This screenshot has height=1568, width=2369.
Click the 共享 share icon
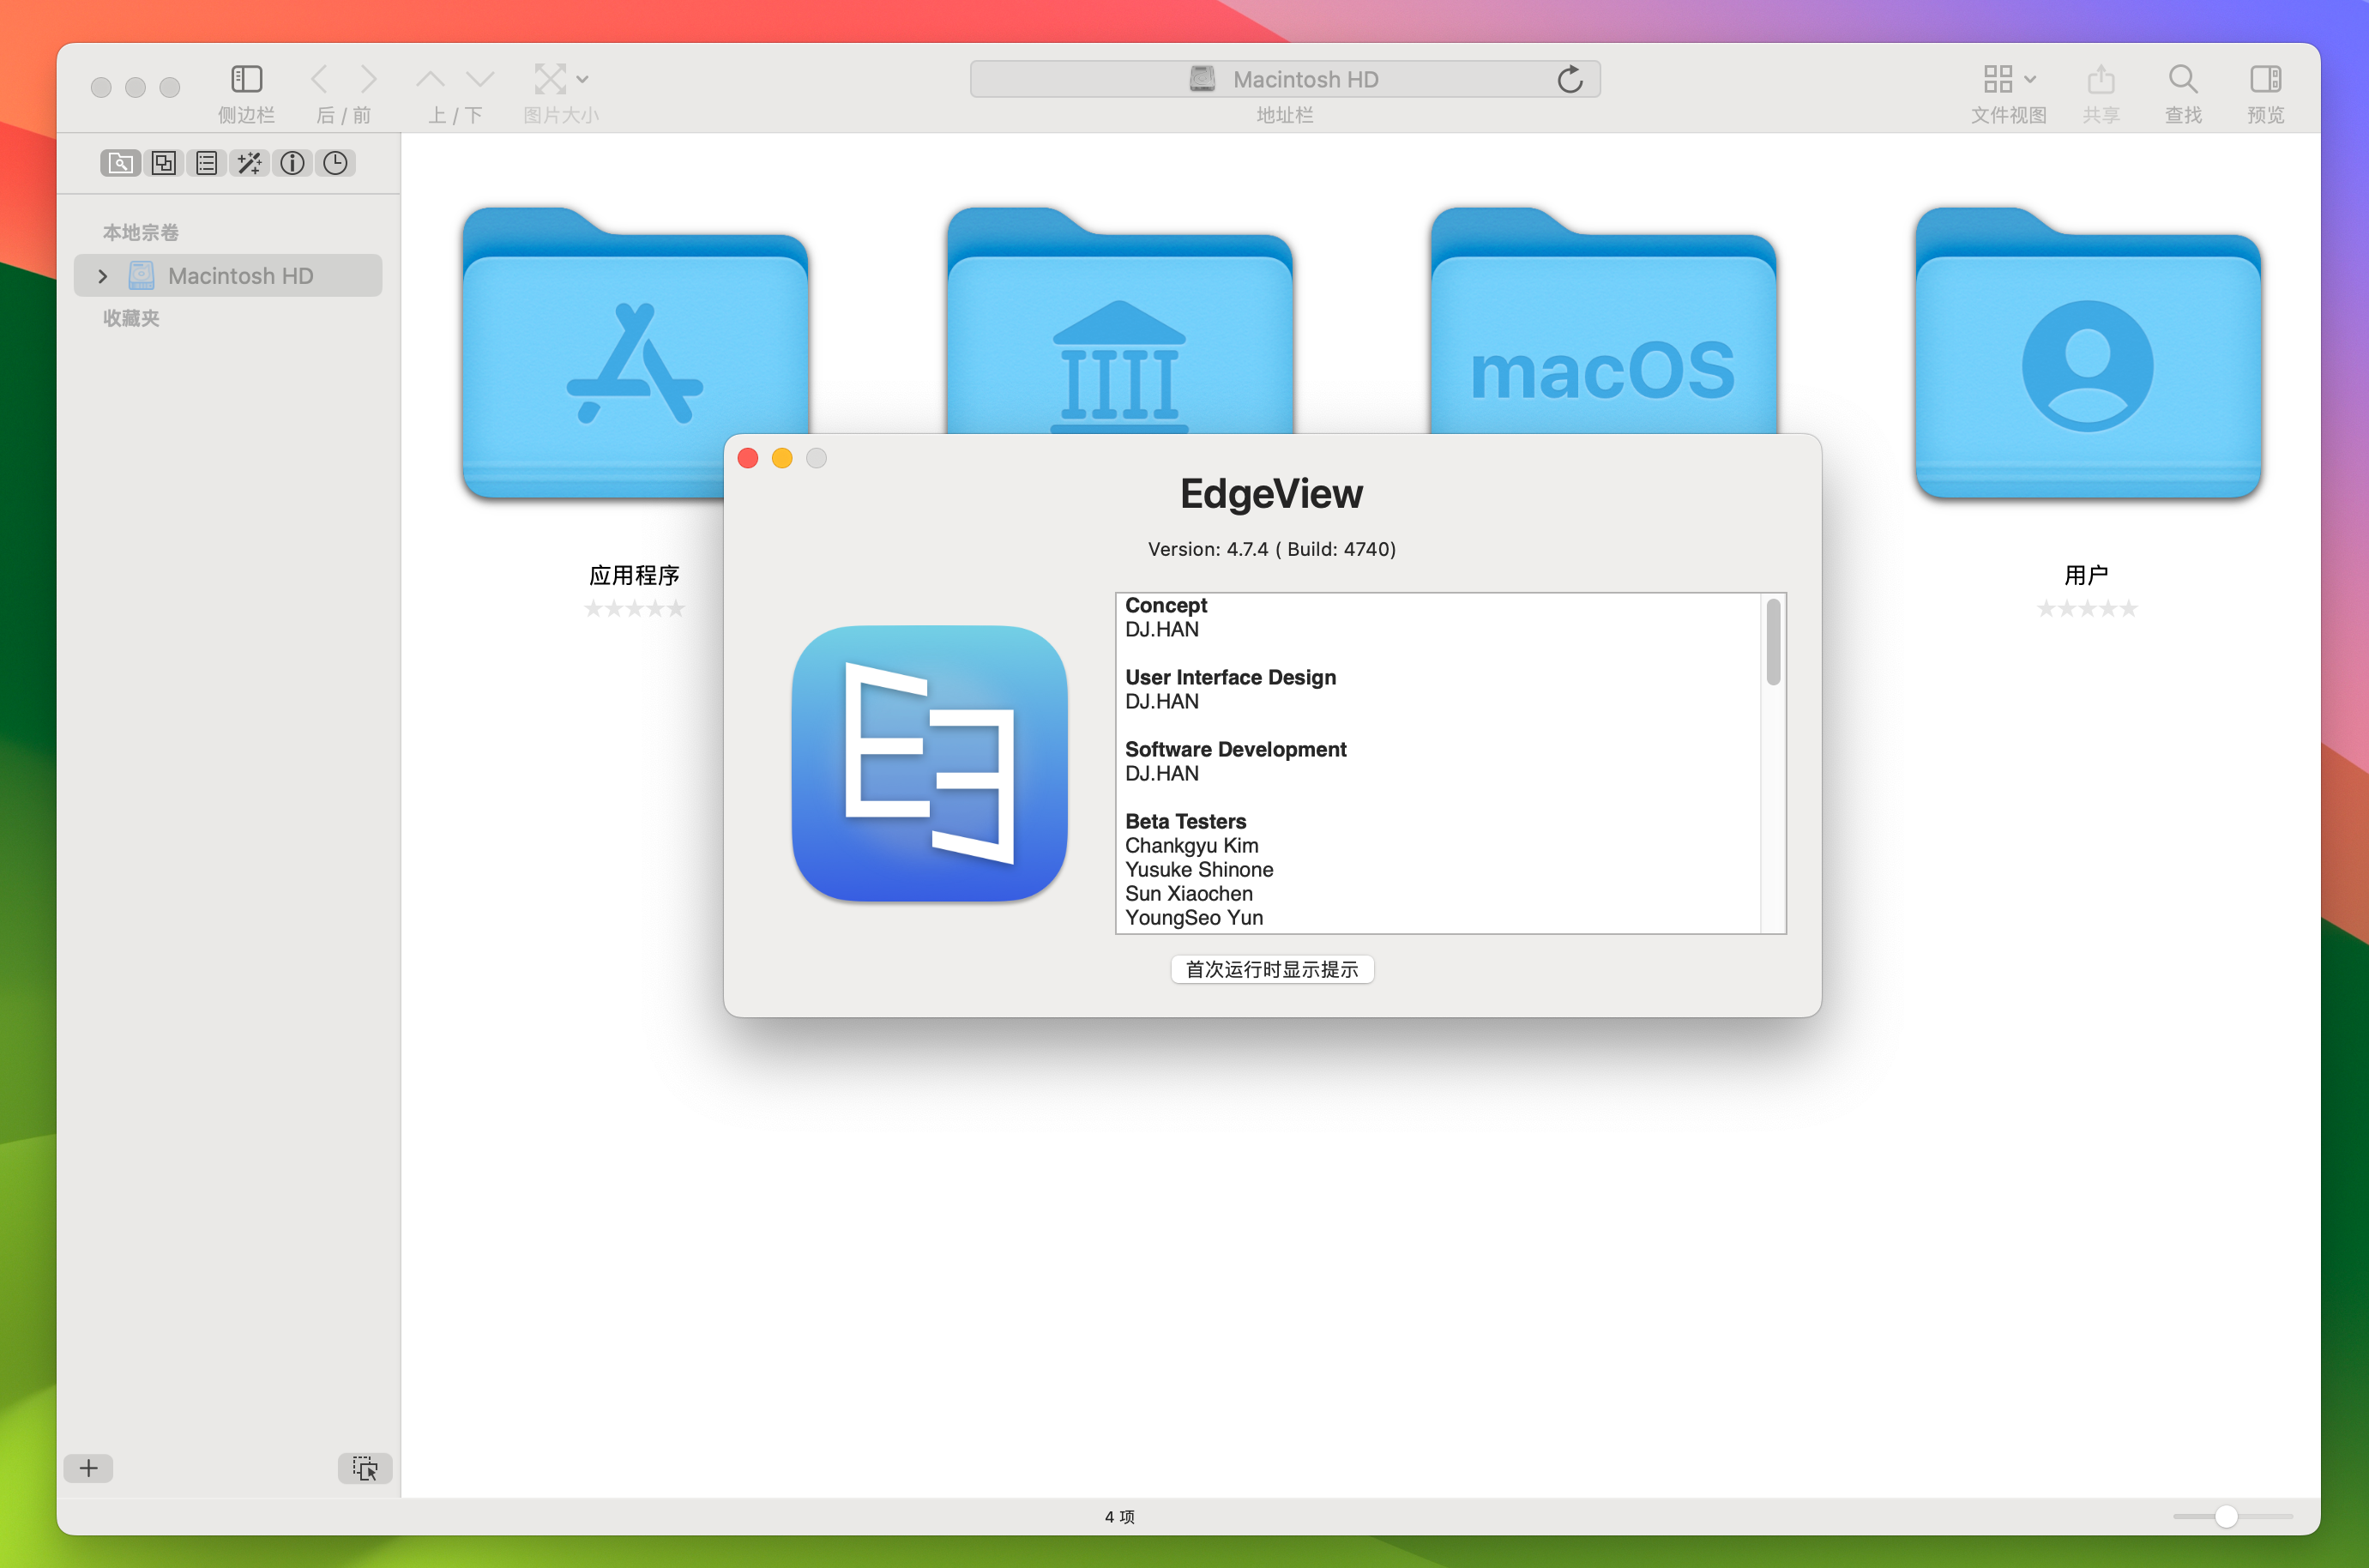pos(2101,79)
